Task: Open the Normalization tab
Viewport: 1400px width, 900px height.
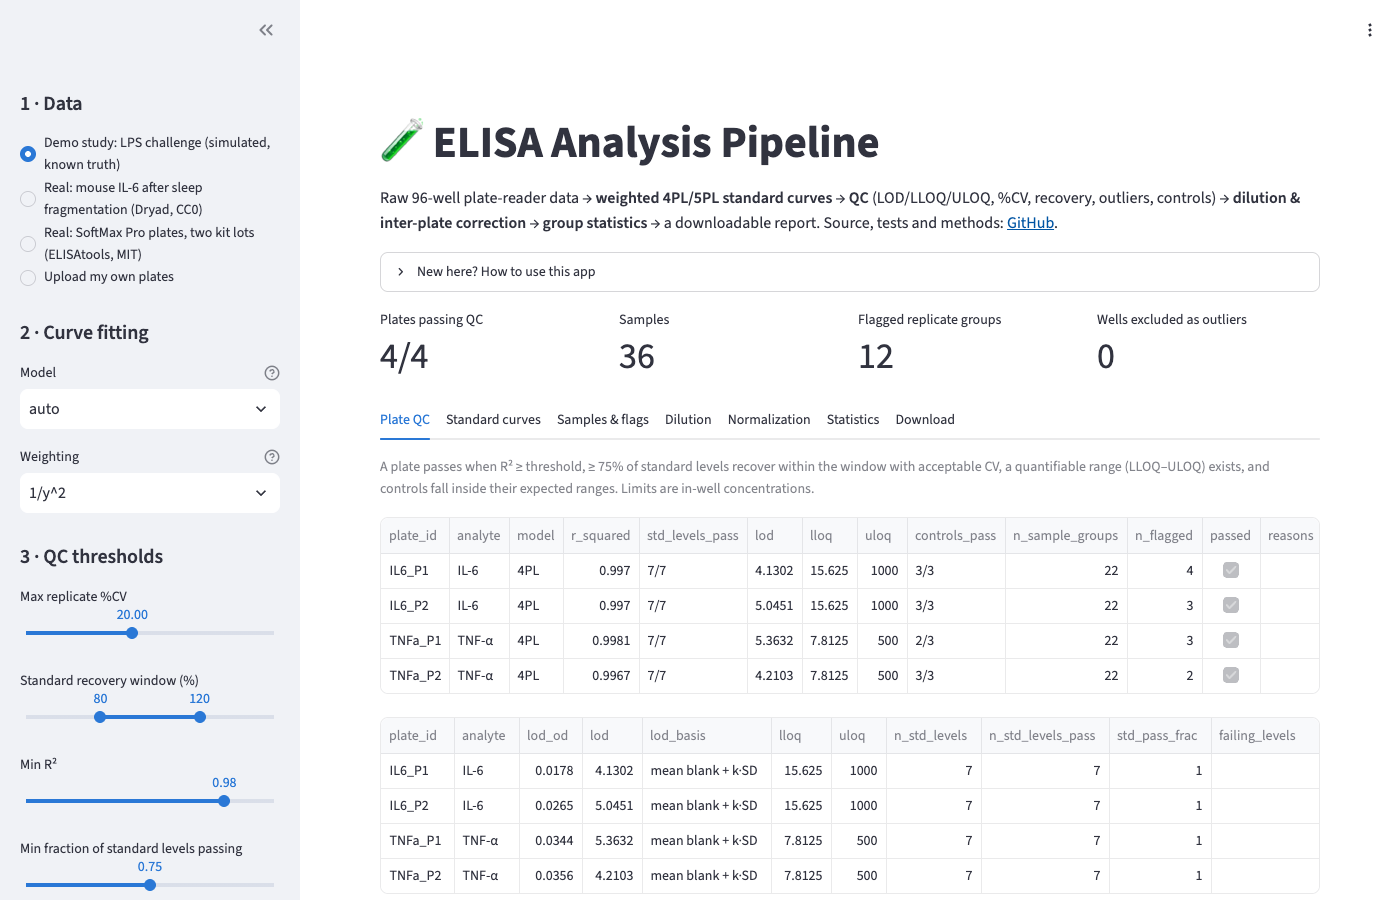Action: click(769, 420)
